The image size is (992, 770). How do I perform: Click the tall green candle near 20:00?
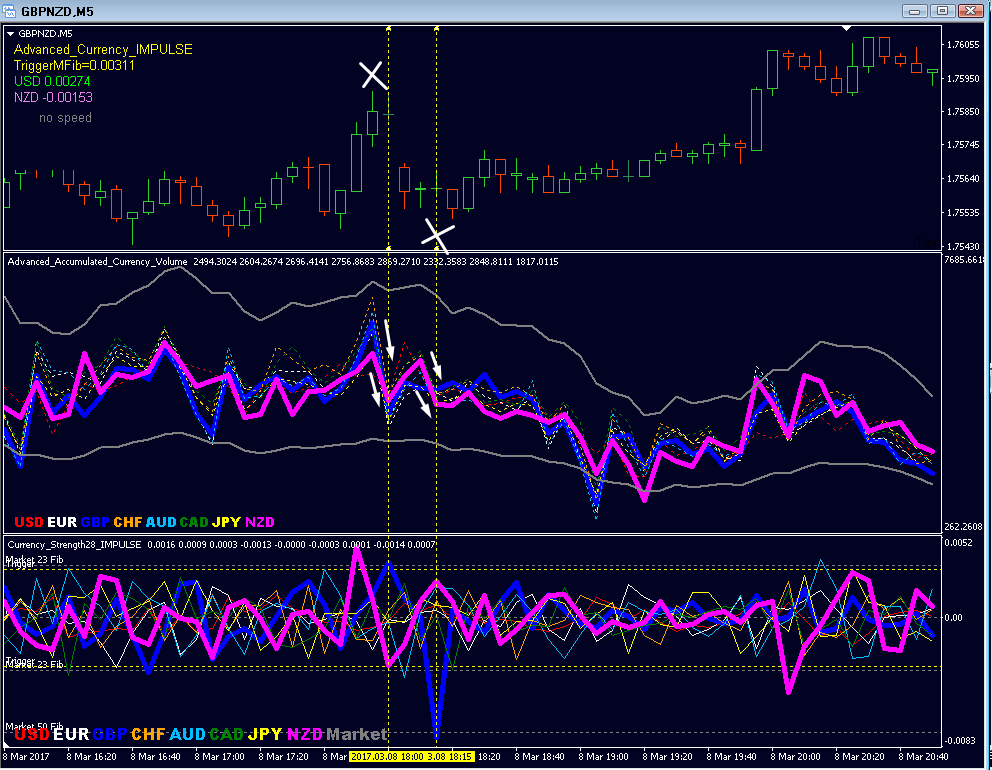[x=757, y=120]
